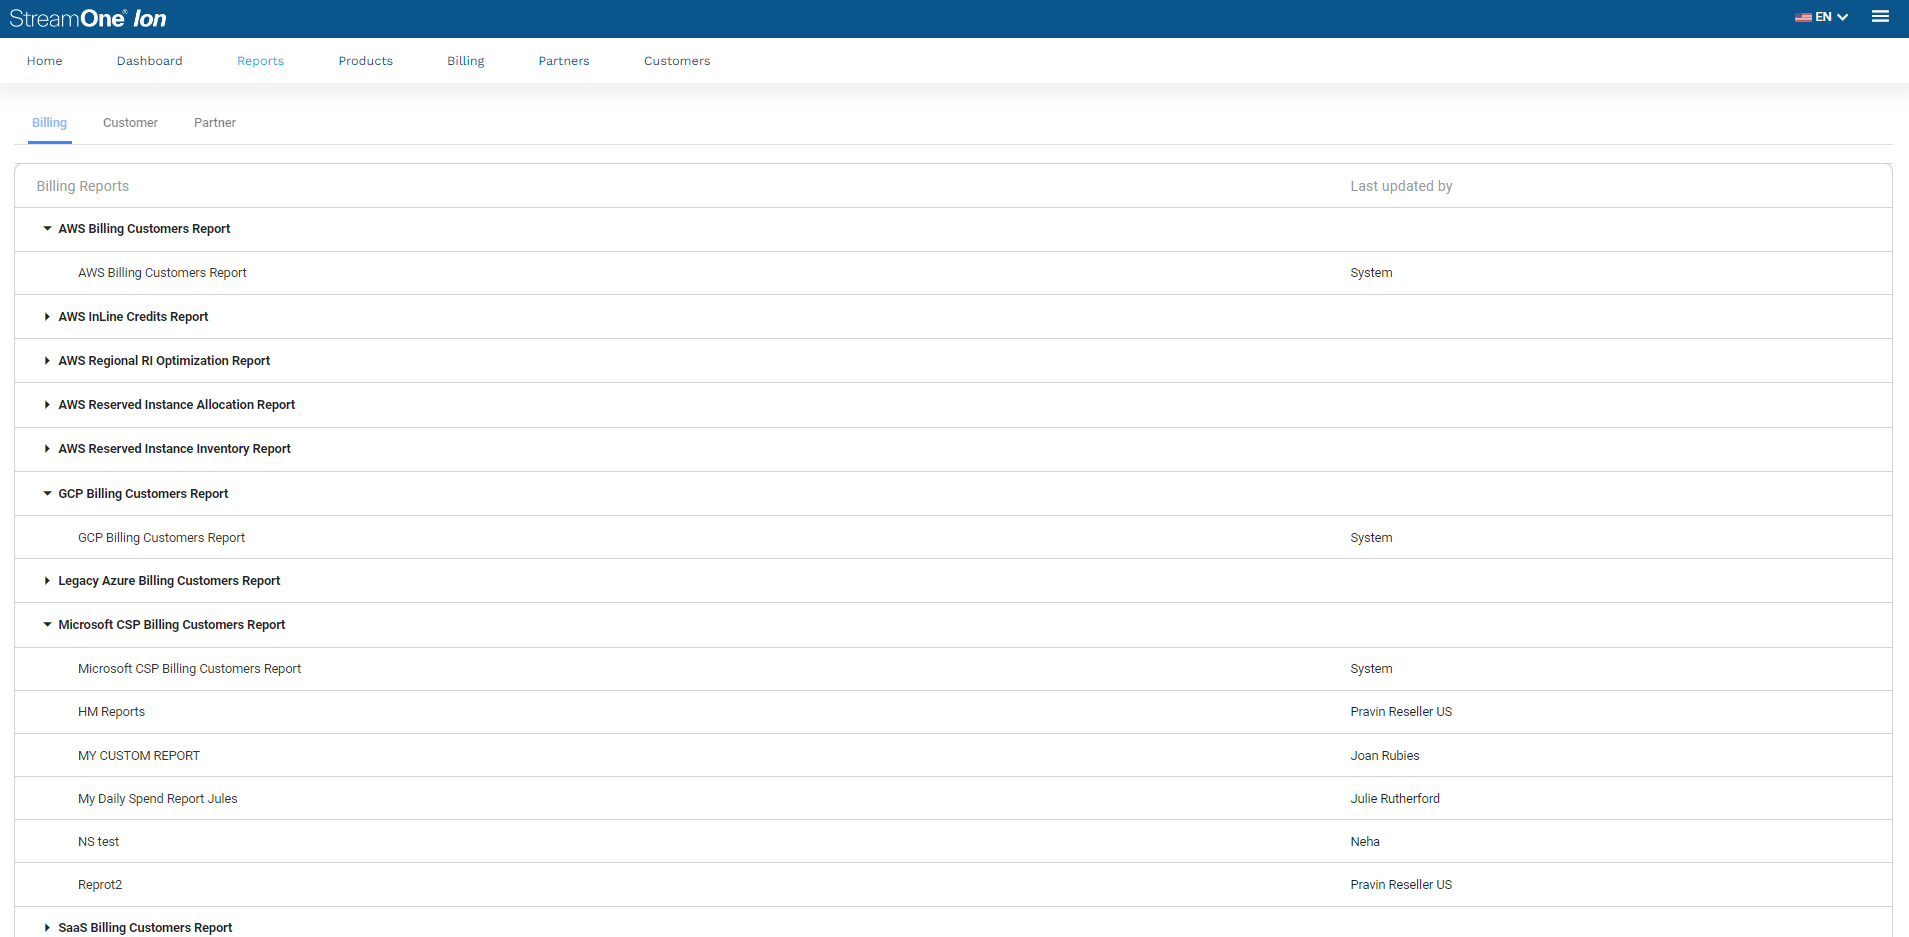Click Pravin Reseller US in HM Reports row
The width and height of the screenshot is (1909, 937).
[x=1401, y=712]
